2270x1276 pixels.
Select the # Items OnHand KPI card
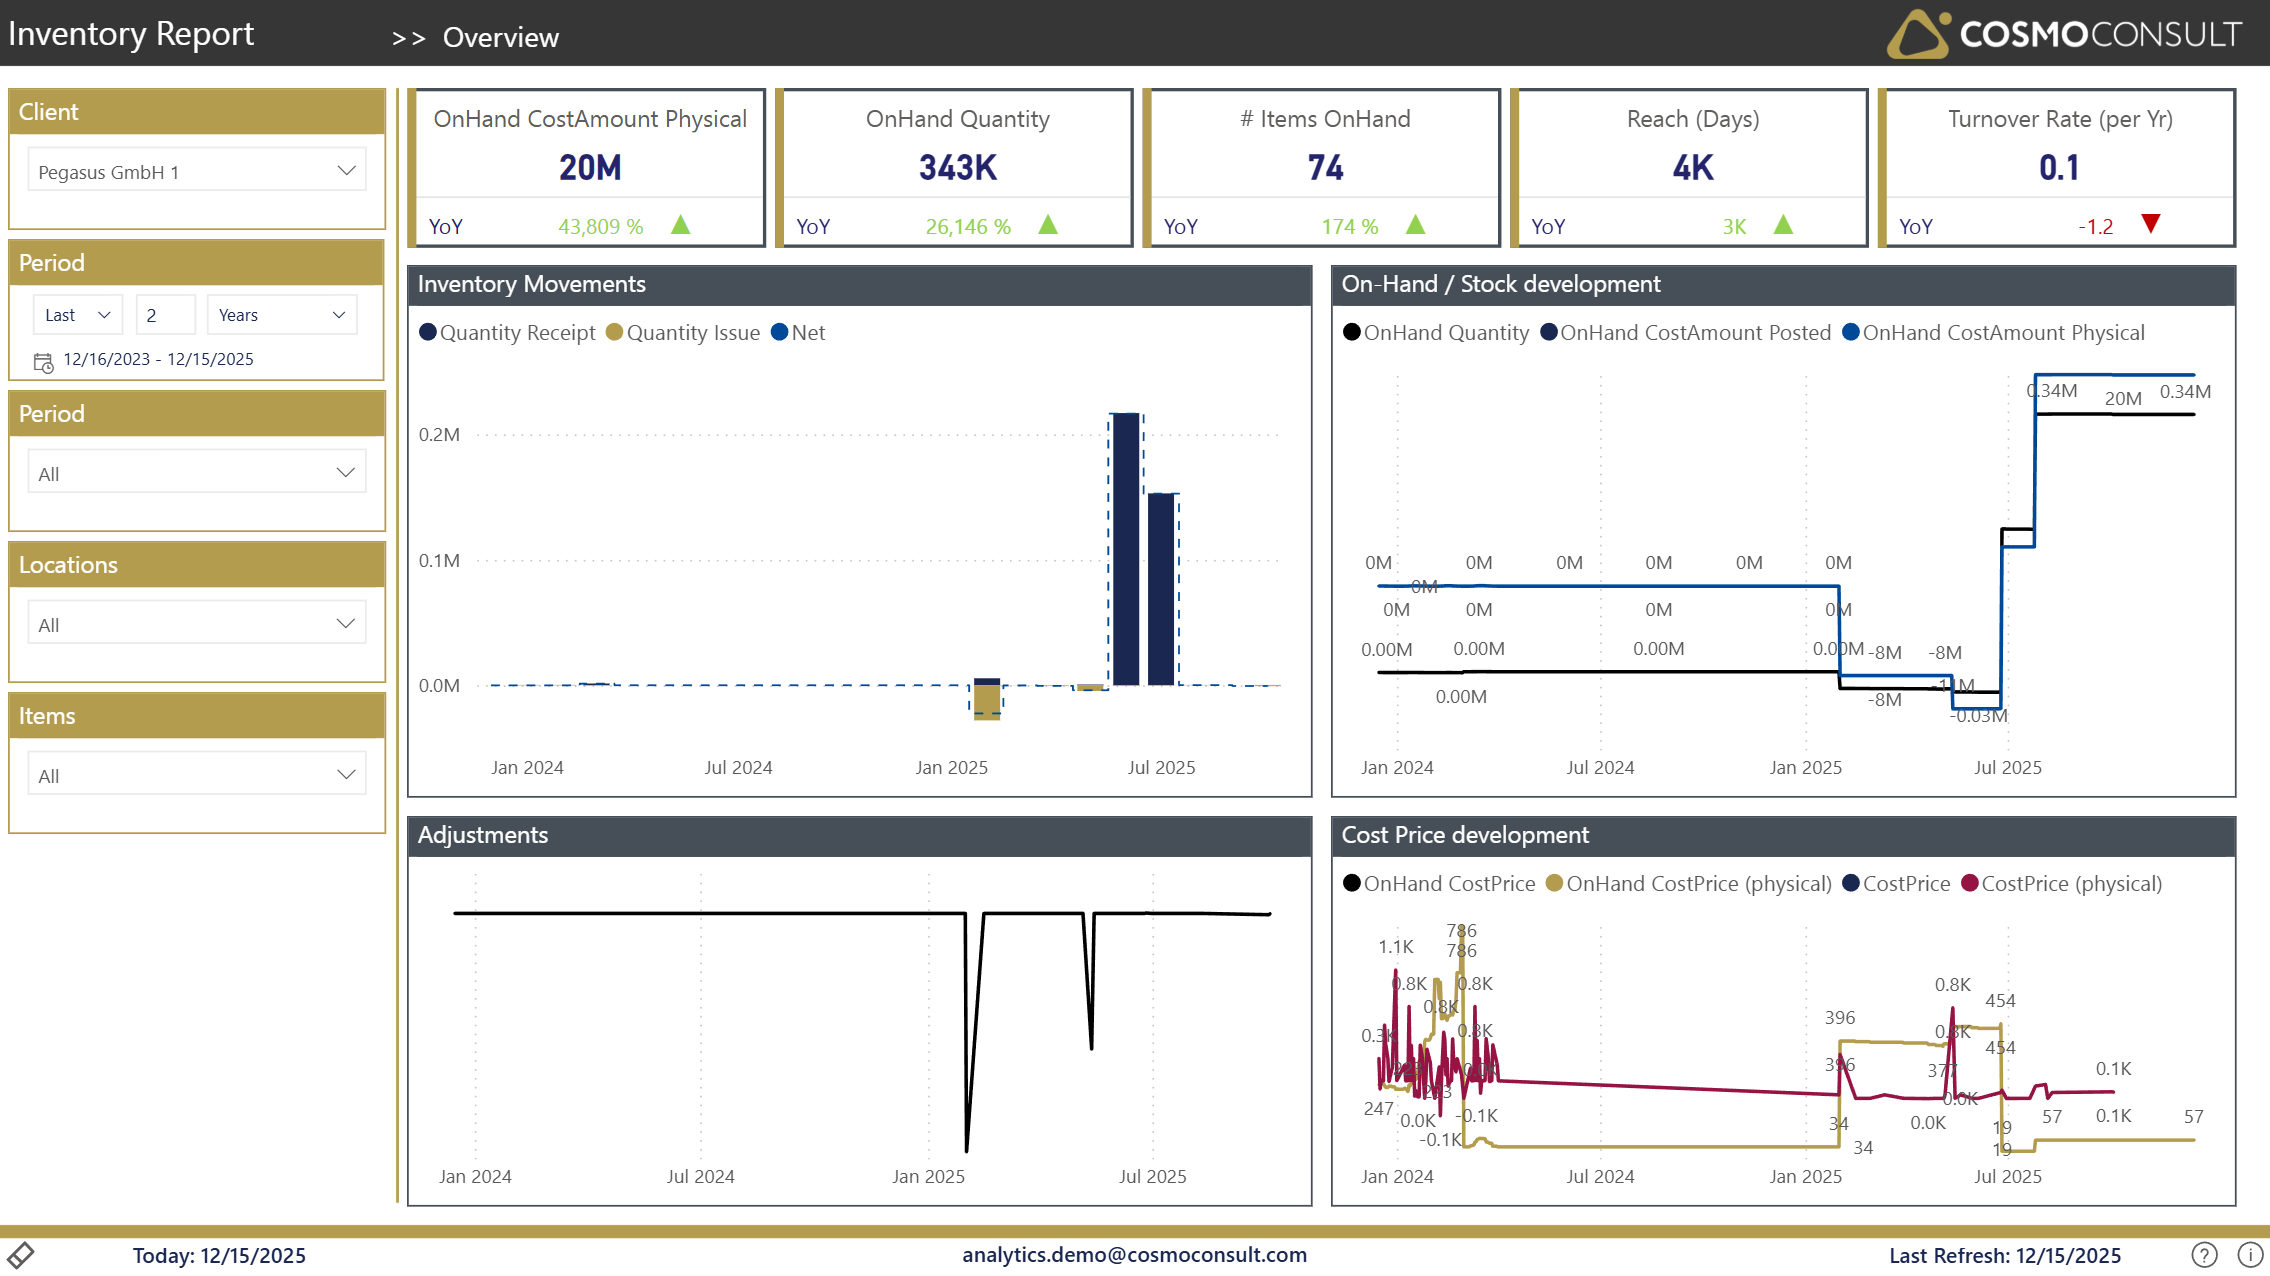pyautogui.click(x=1324, y=166)
